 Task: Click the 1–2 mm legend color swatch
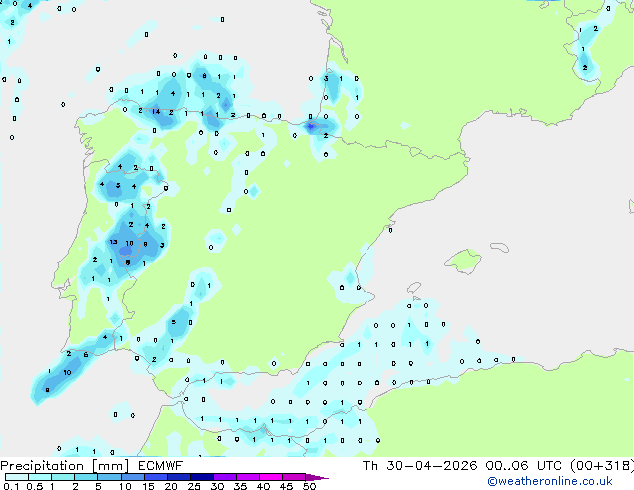click(63, 477)
